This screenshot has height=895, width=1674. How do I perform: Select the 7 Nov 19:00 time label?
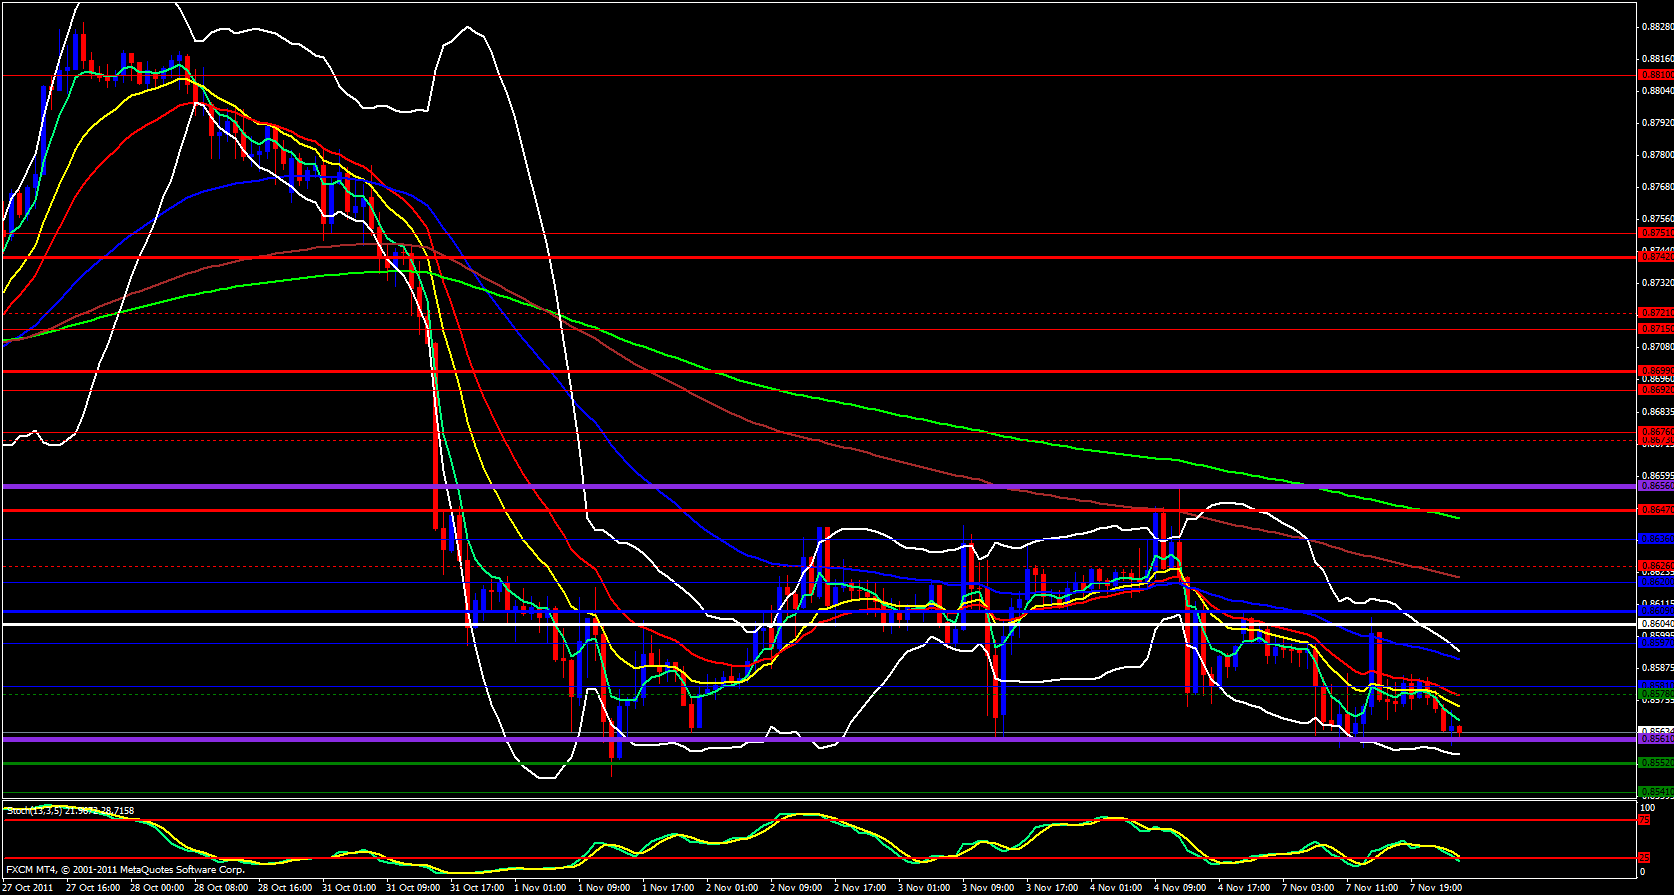click(1436, 888)
